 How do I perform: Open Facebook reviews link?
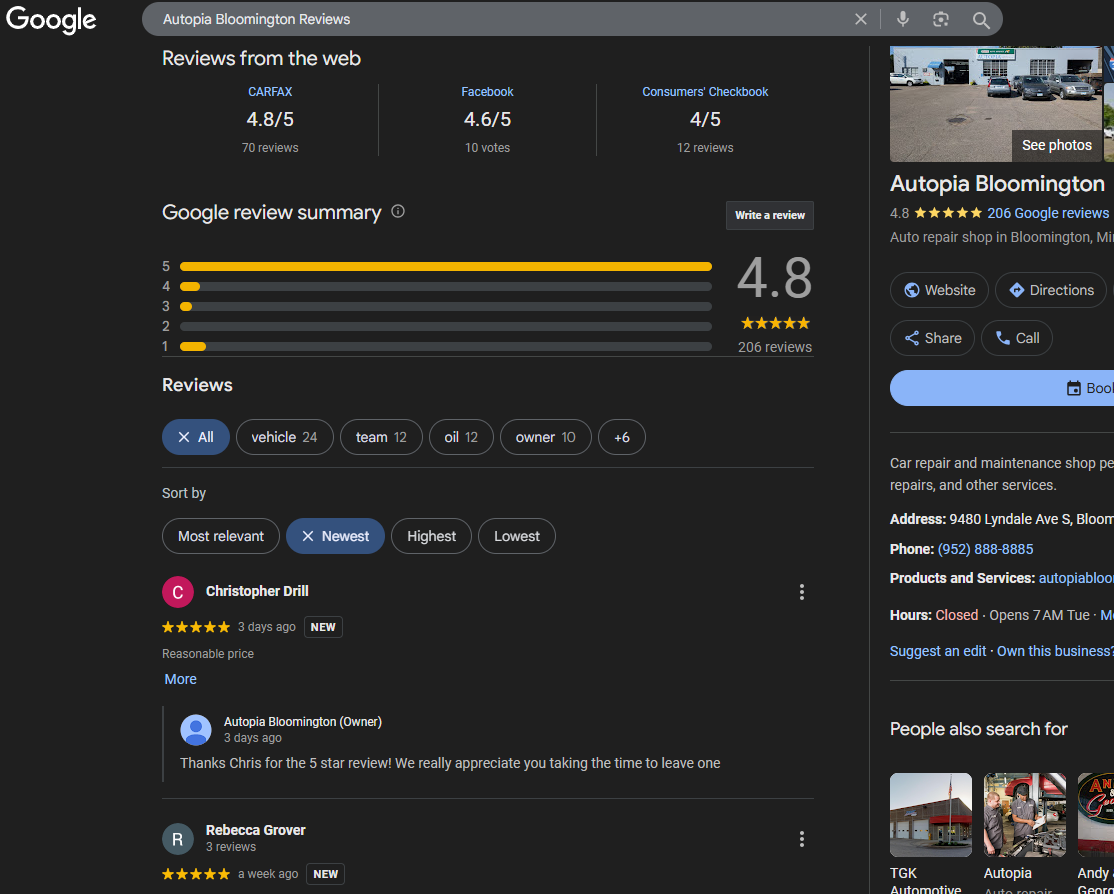(x=487, y=92)
